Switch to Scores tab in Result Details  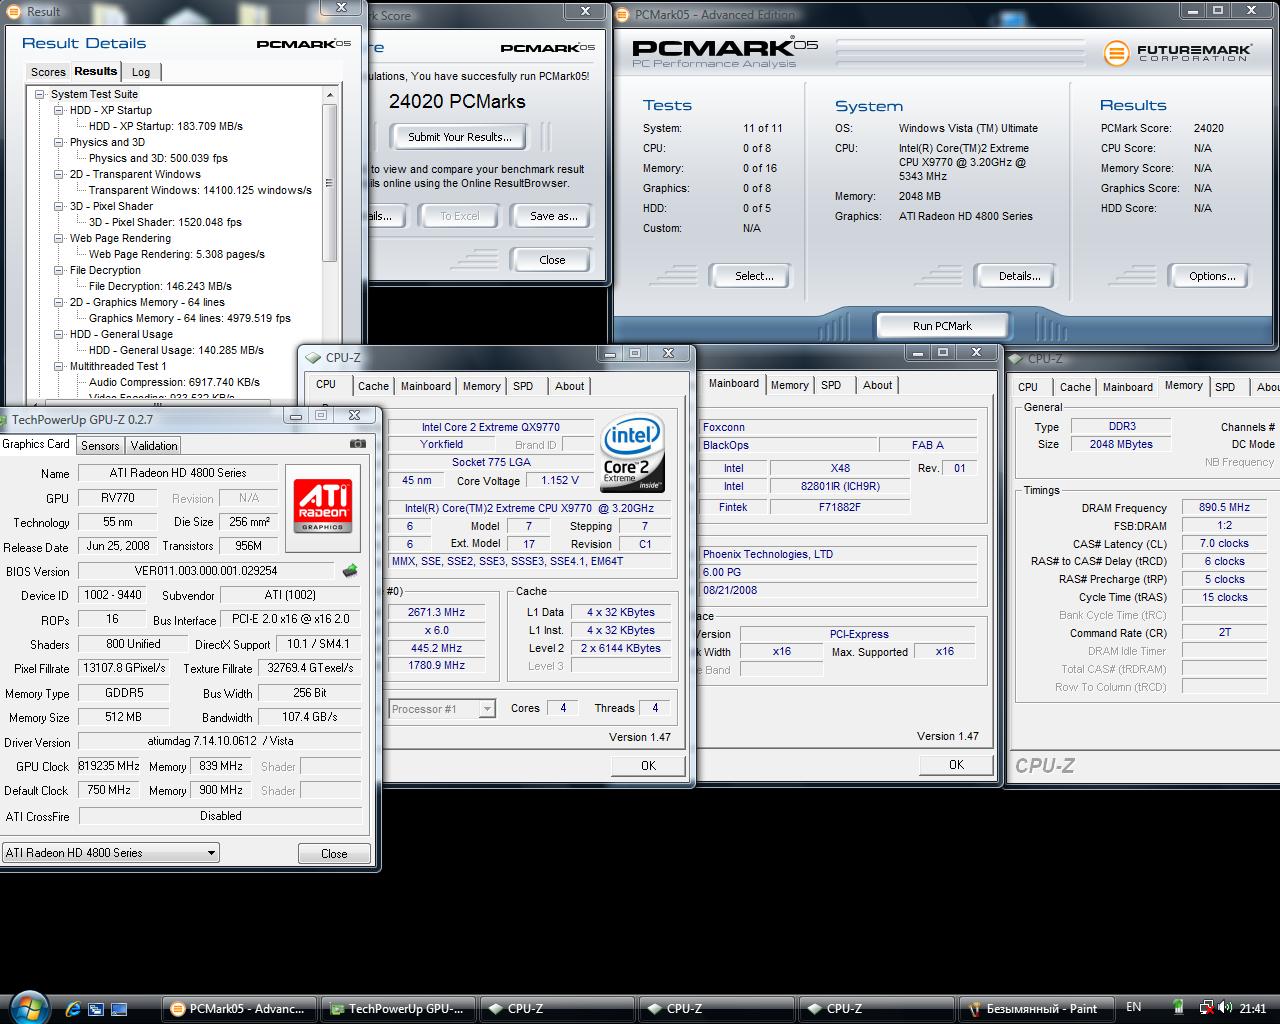[48, 72]
